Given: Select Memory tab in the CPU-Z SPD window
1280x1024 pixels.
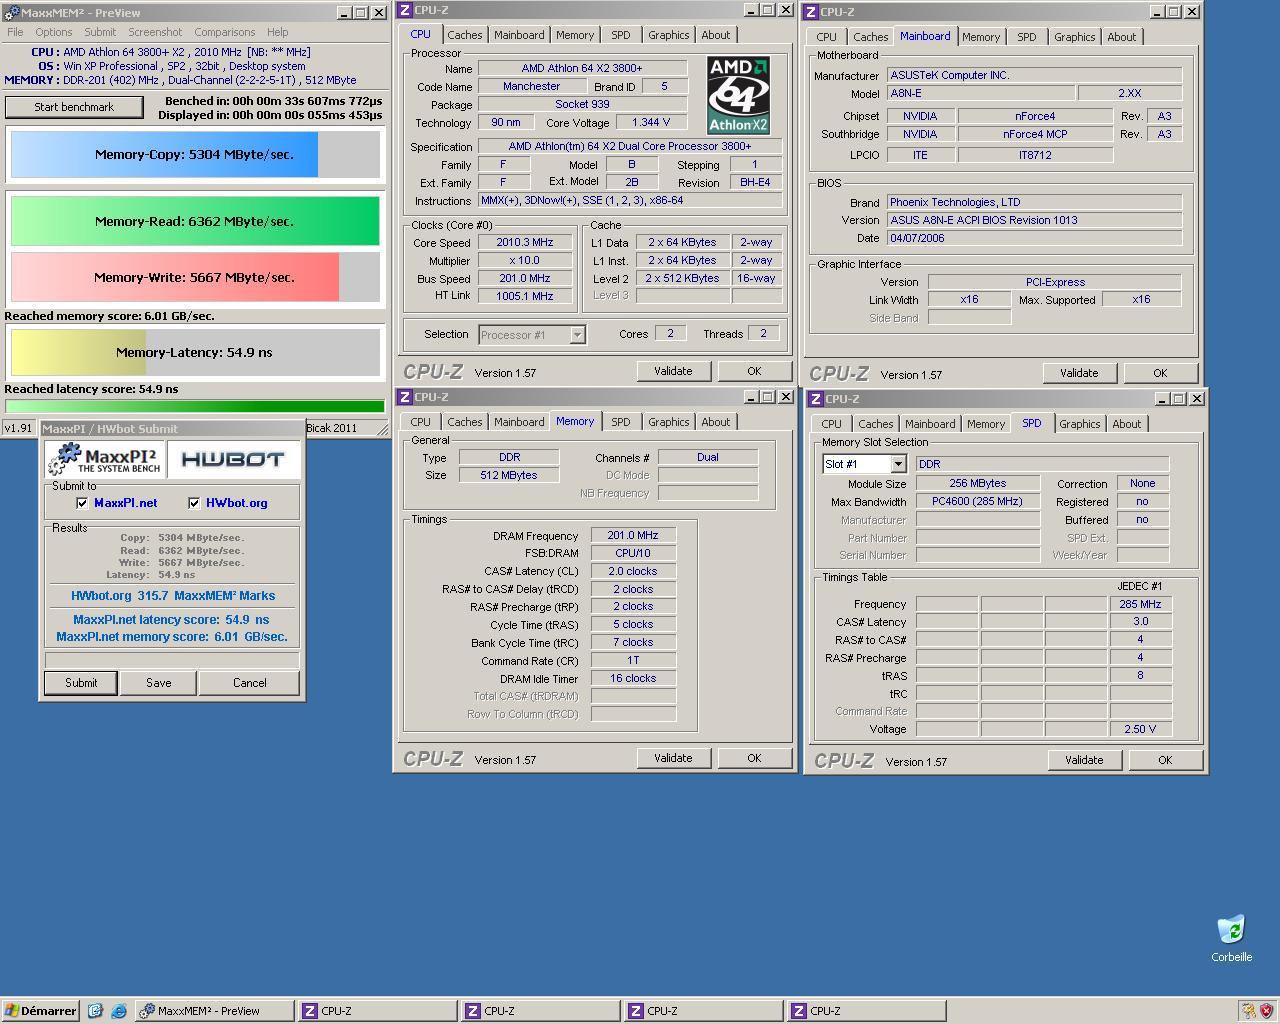Looking at the screenshot, I should (x=985, y=424).
